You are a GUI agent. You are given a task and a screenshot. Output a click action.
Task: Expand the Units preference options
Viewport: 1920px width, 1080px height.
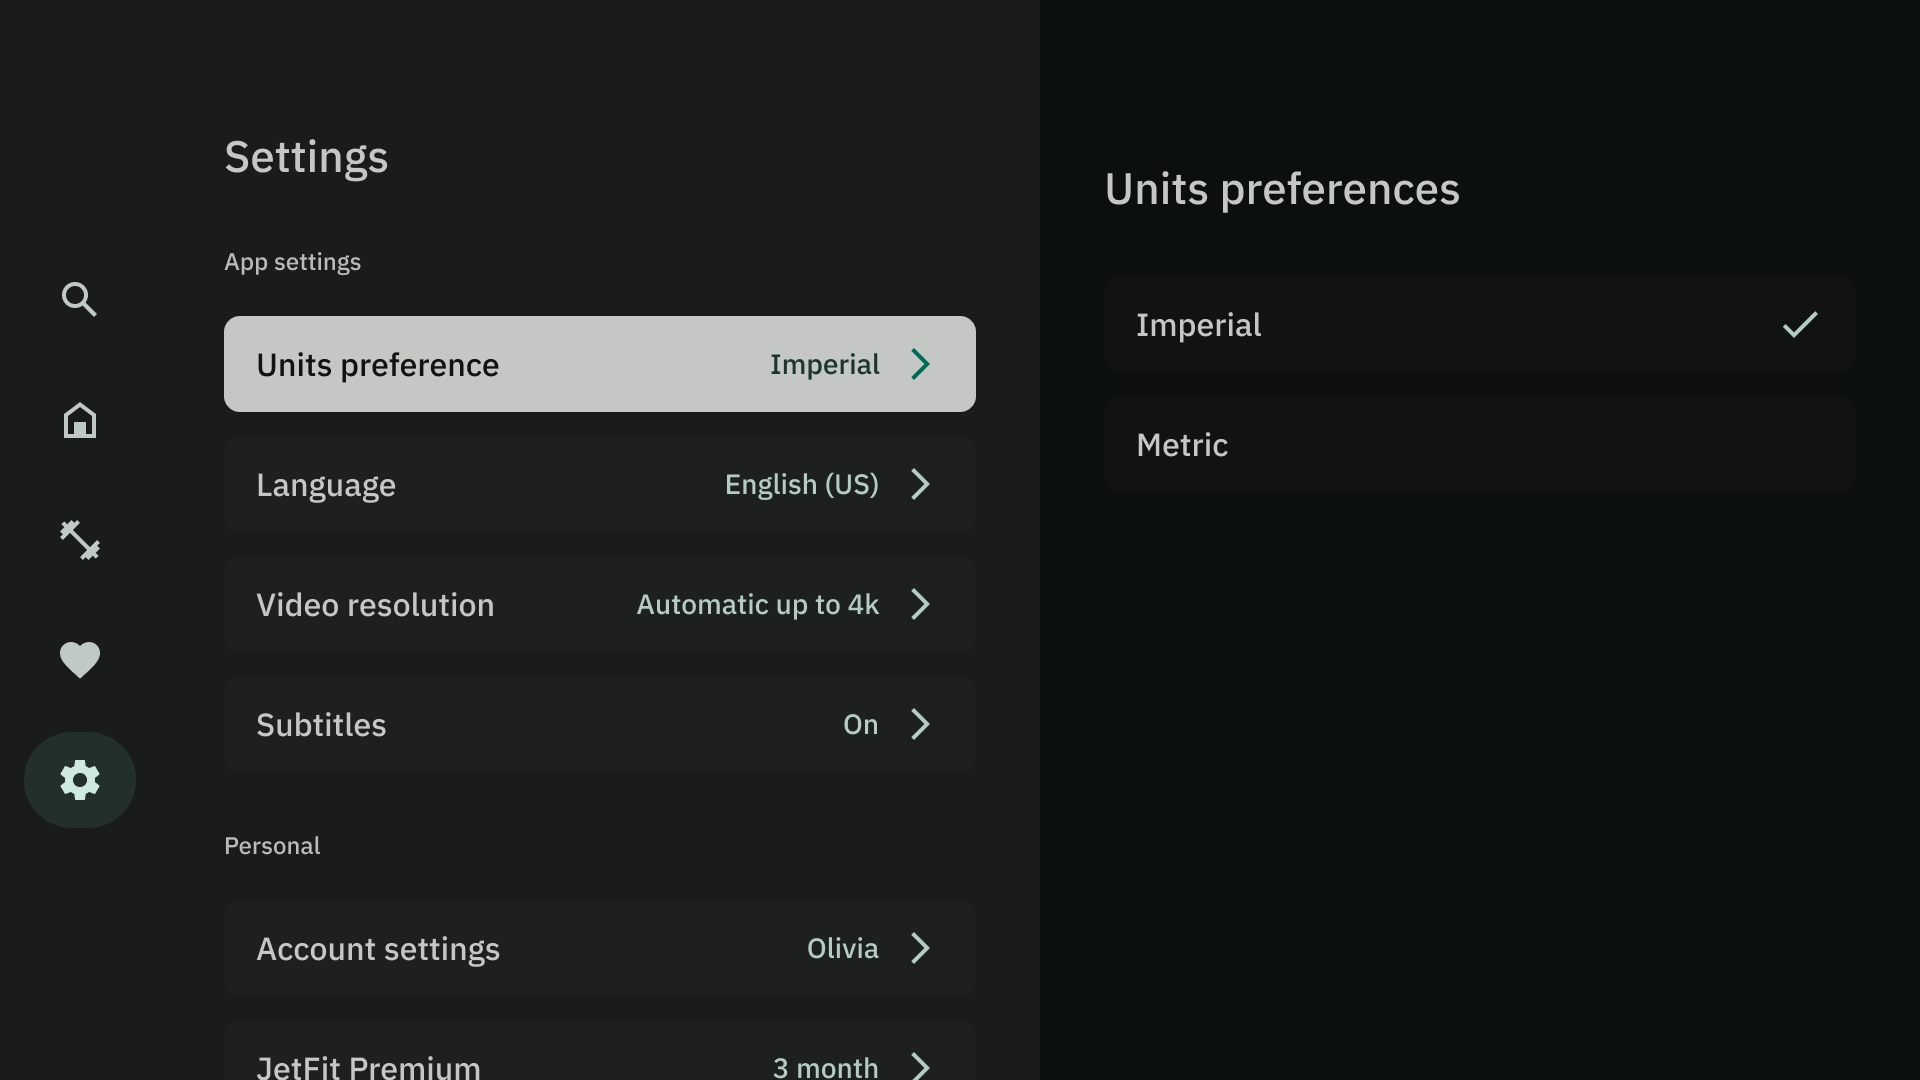click(599, 364)
